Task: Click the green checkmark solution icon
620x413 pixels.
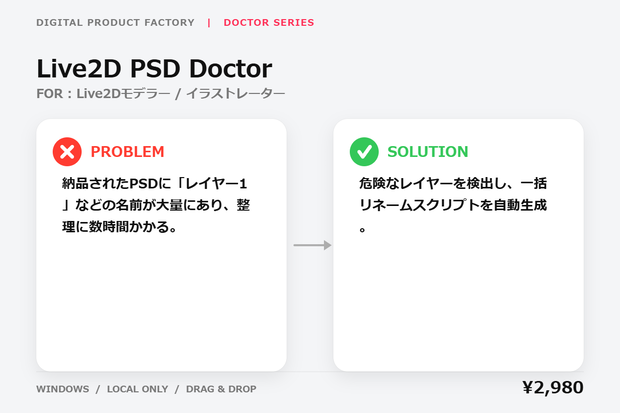Action: click(x=364, y=152)
